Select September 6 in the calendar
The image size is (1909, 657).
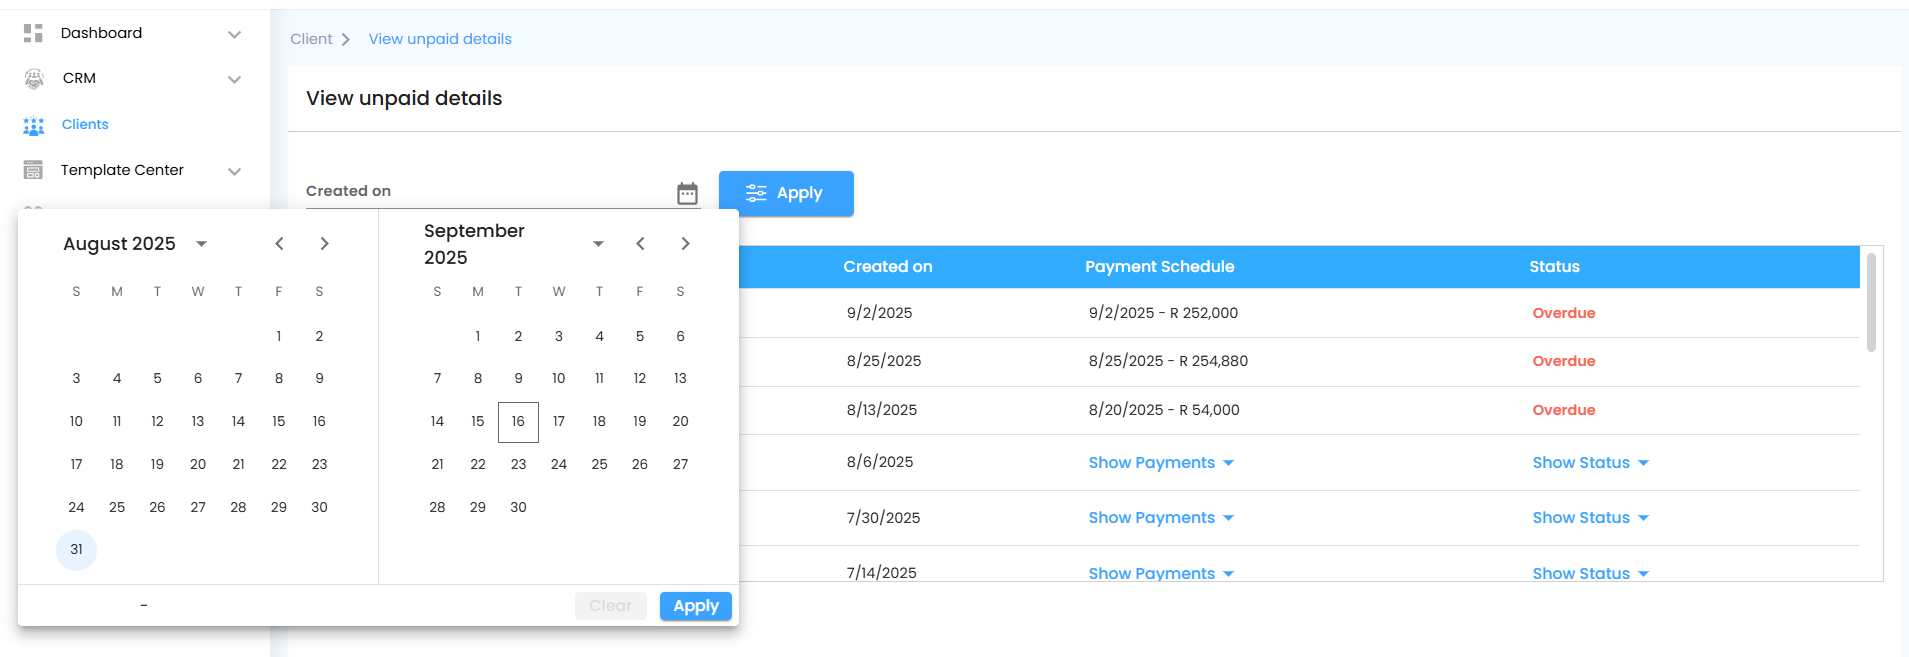(680, 336)
